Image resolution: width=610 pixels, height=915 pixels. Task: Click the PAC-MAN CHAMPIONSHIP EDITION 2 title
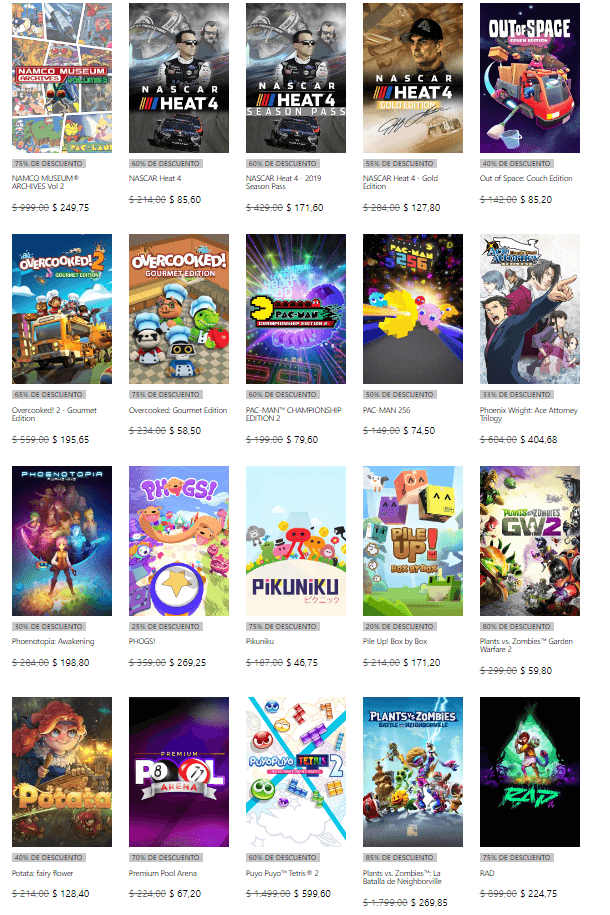294,414
